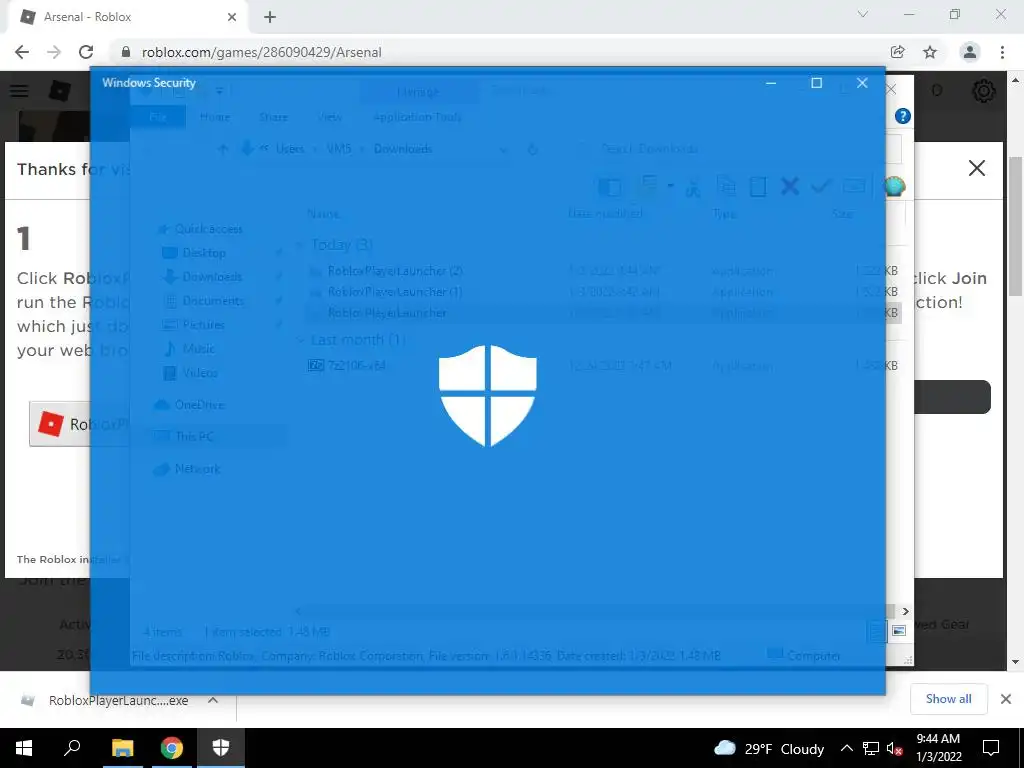The height and width of the screenshot is (768, 1024).
Task: Select the Arsenal - Roblox tab
Action: coord(127,17)
